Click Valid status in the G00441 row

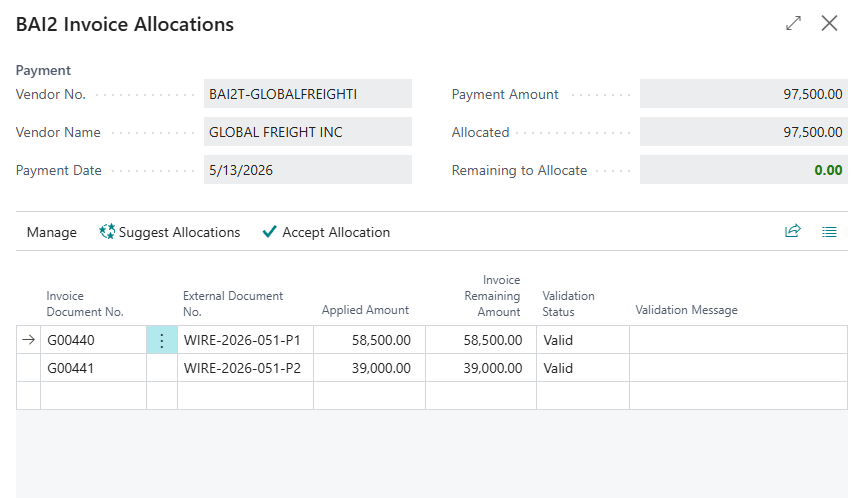point(583,368)
